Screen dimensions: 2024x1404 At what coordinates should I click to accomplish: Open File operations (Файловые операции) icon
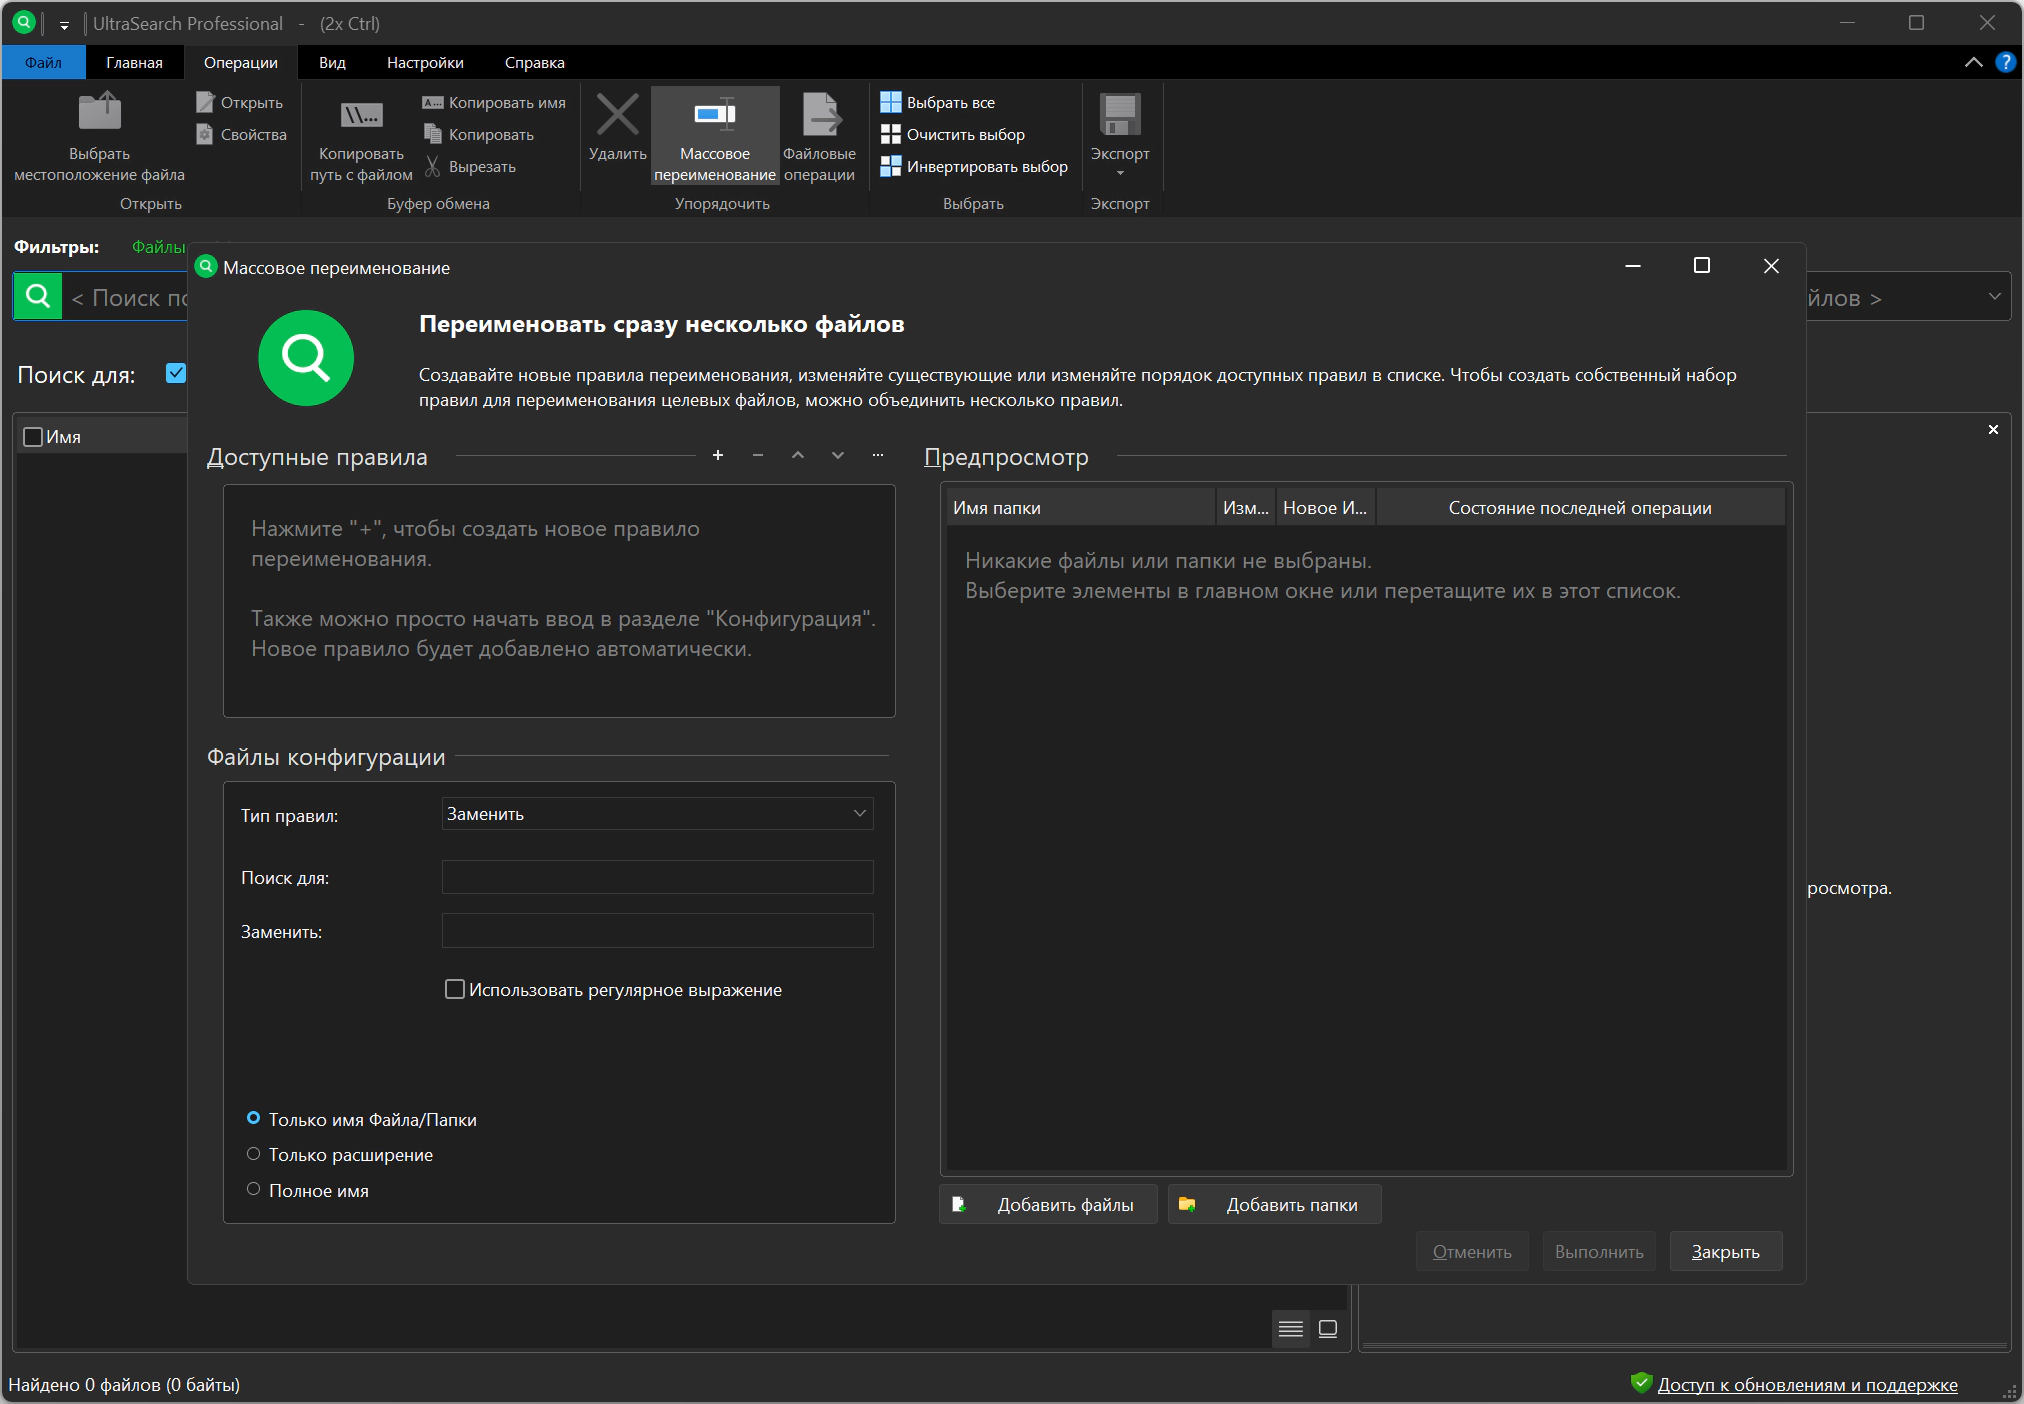point(820,115)
